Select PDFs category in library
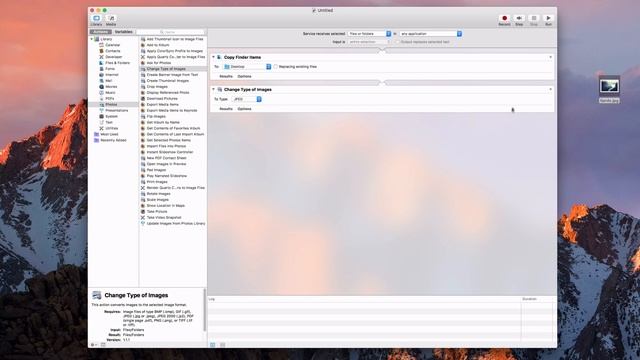This screenshot has width=640, height=360. [x=109, y=98]
